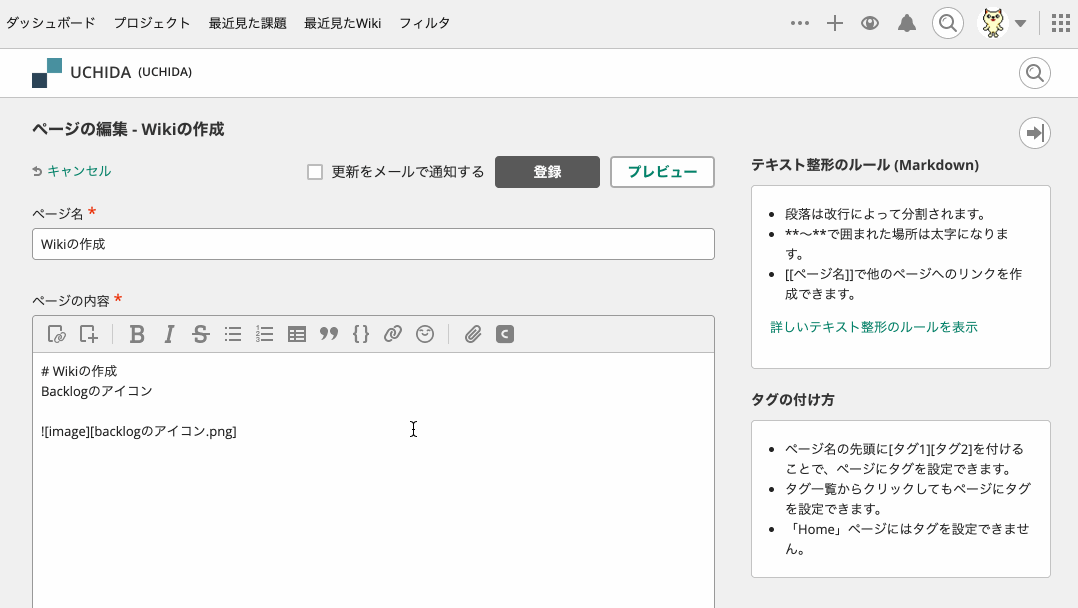Insert a numbered list
Image resolution: width=1078 pixels, height=608 pixels.
(265, 334)
